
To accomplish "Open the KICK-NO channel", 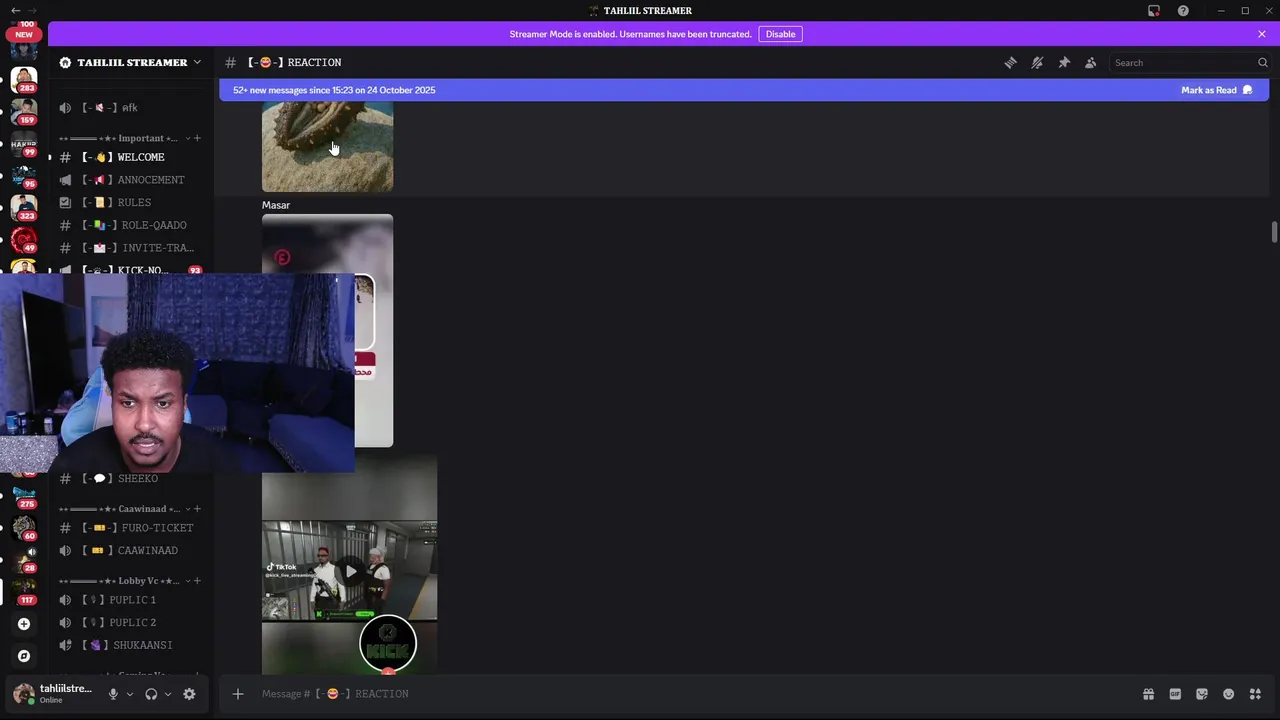I will tap(130, 270).
